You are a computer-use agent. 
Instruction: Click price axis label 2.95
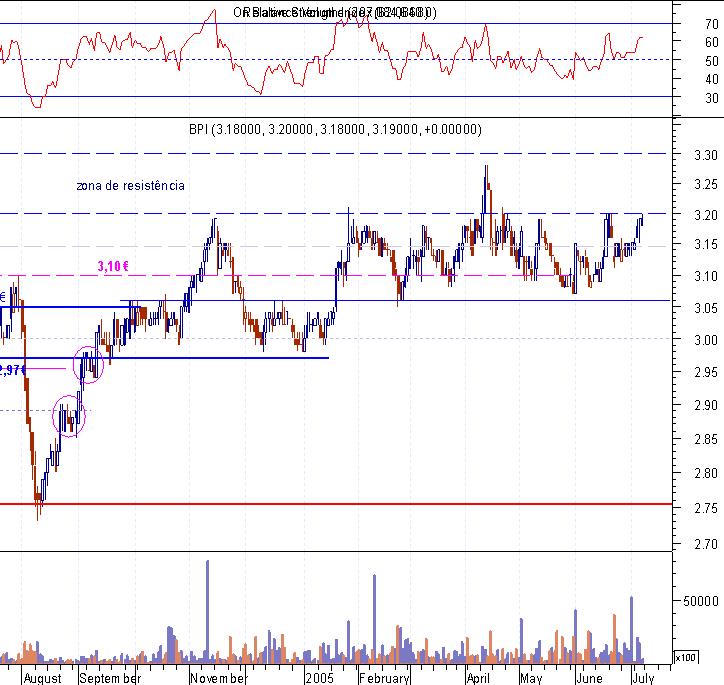pos(706,372)
